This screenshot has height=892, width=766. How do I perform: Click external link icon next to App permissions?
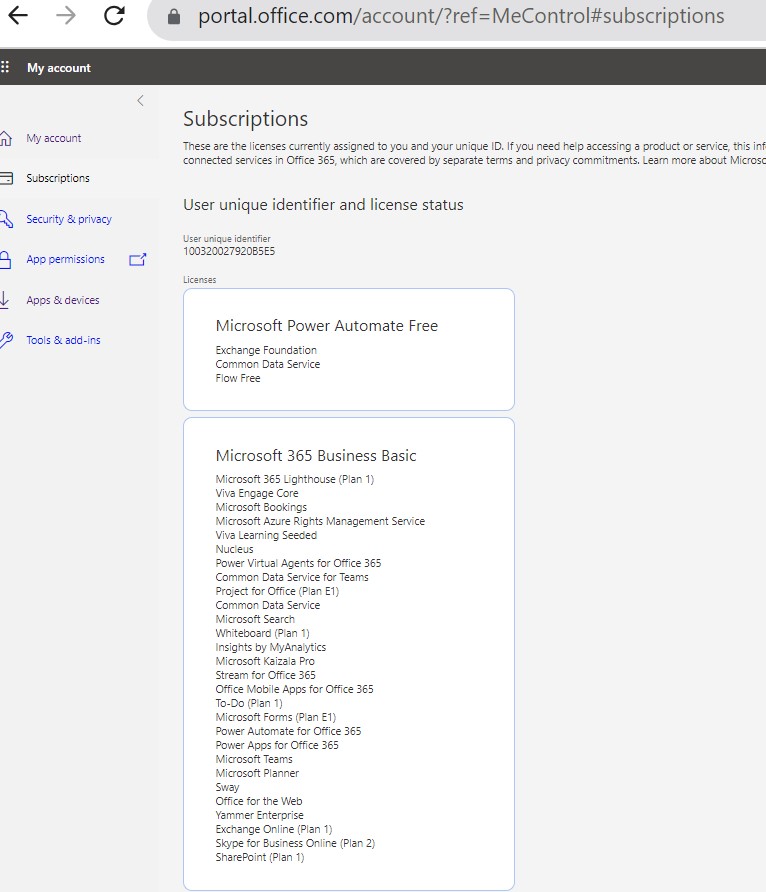click(138, 259)
